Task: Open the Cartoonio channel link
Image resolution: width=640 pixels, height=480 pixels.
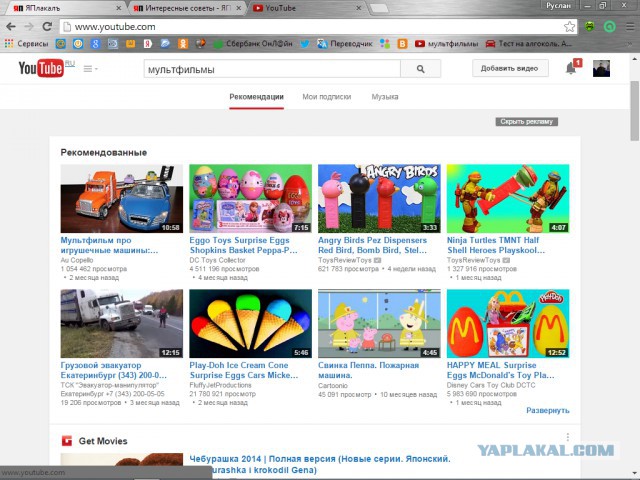Action: [x=333, y=385]
